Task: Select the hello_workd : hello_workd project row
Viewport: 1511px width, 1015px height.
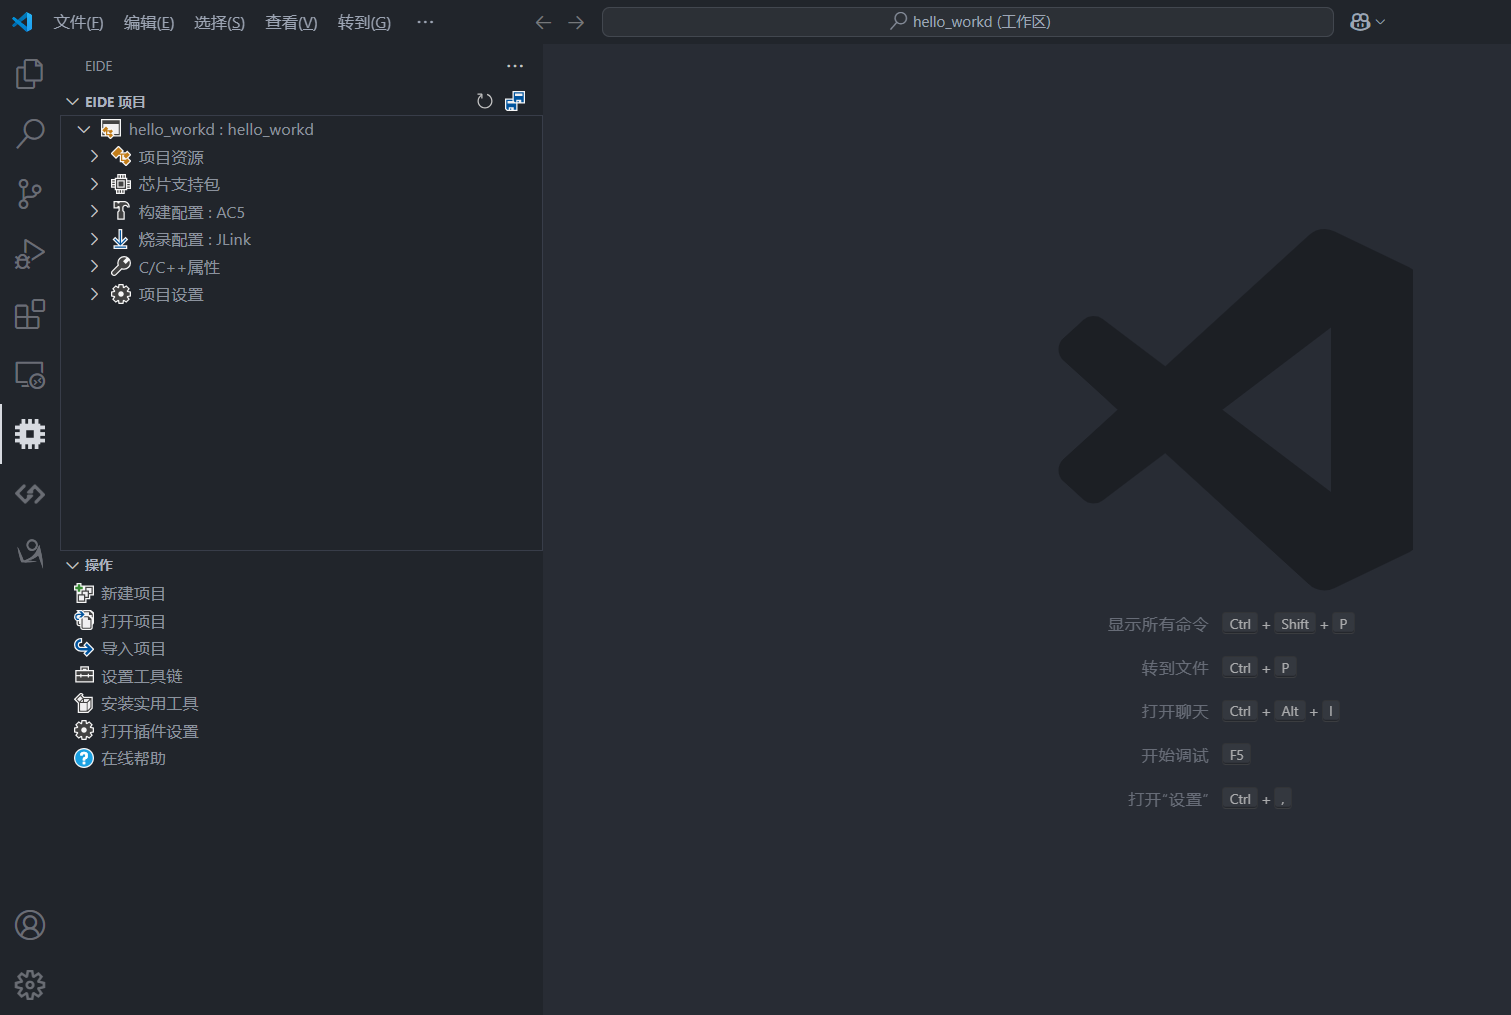Action: (x=302, y=129)
